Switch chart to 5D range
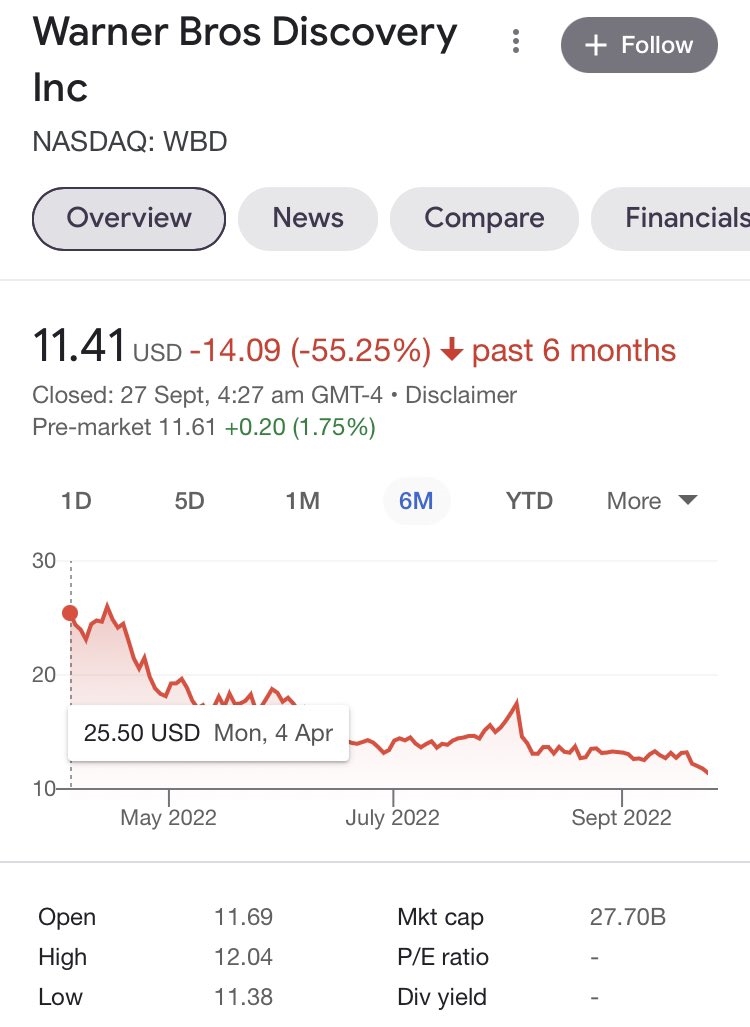 click(189, 501)
